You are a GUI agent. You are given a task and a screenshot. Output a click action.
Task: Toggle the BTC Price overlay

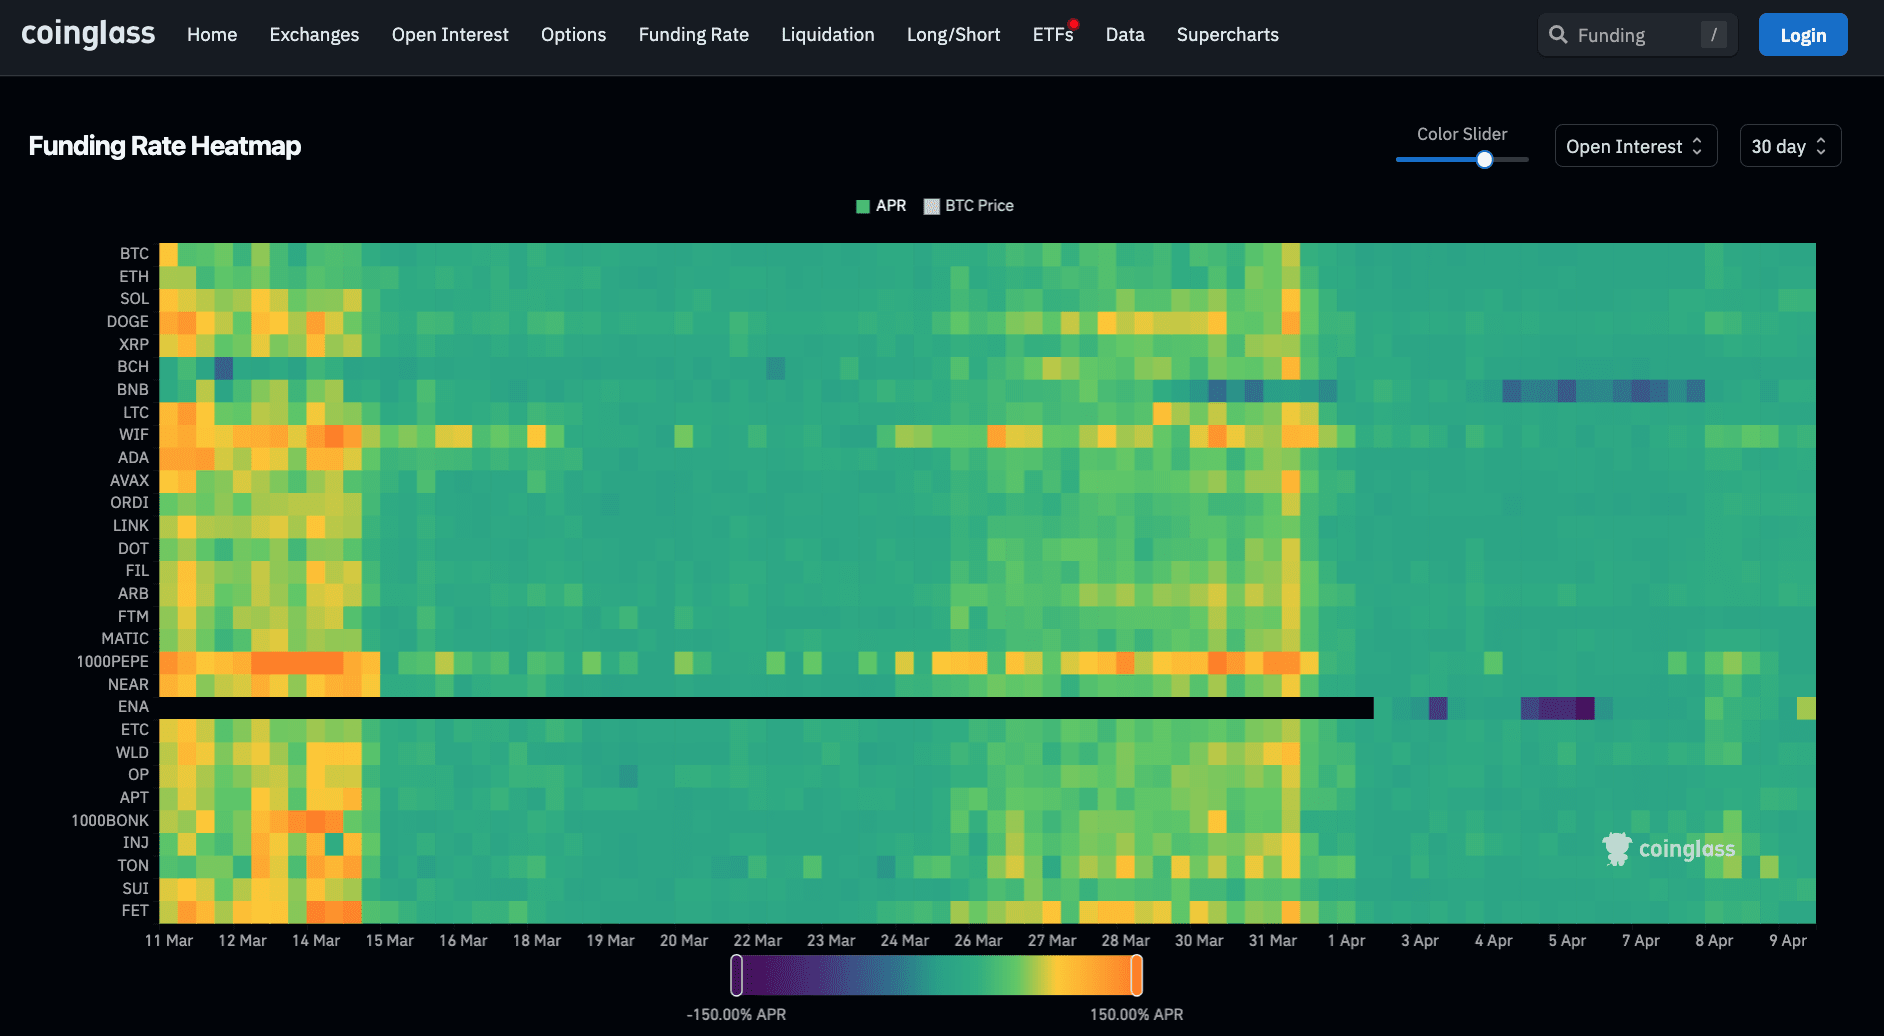click(967, 206)
